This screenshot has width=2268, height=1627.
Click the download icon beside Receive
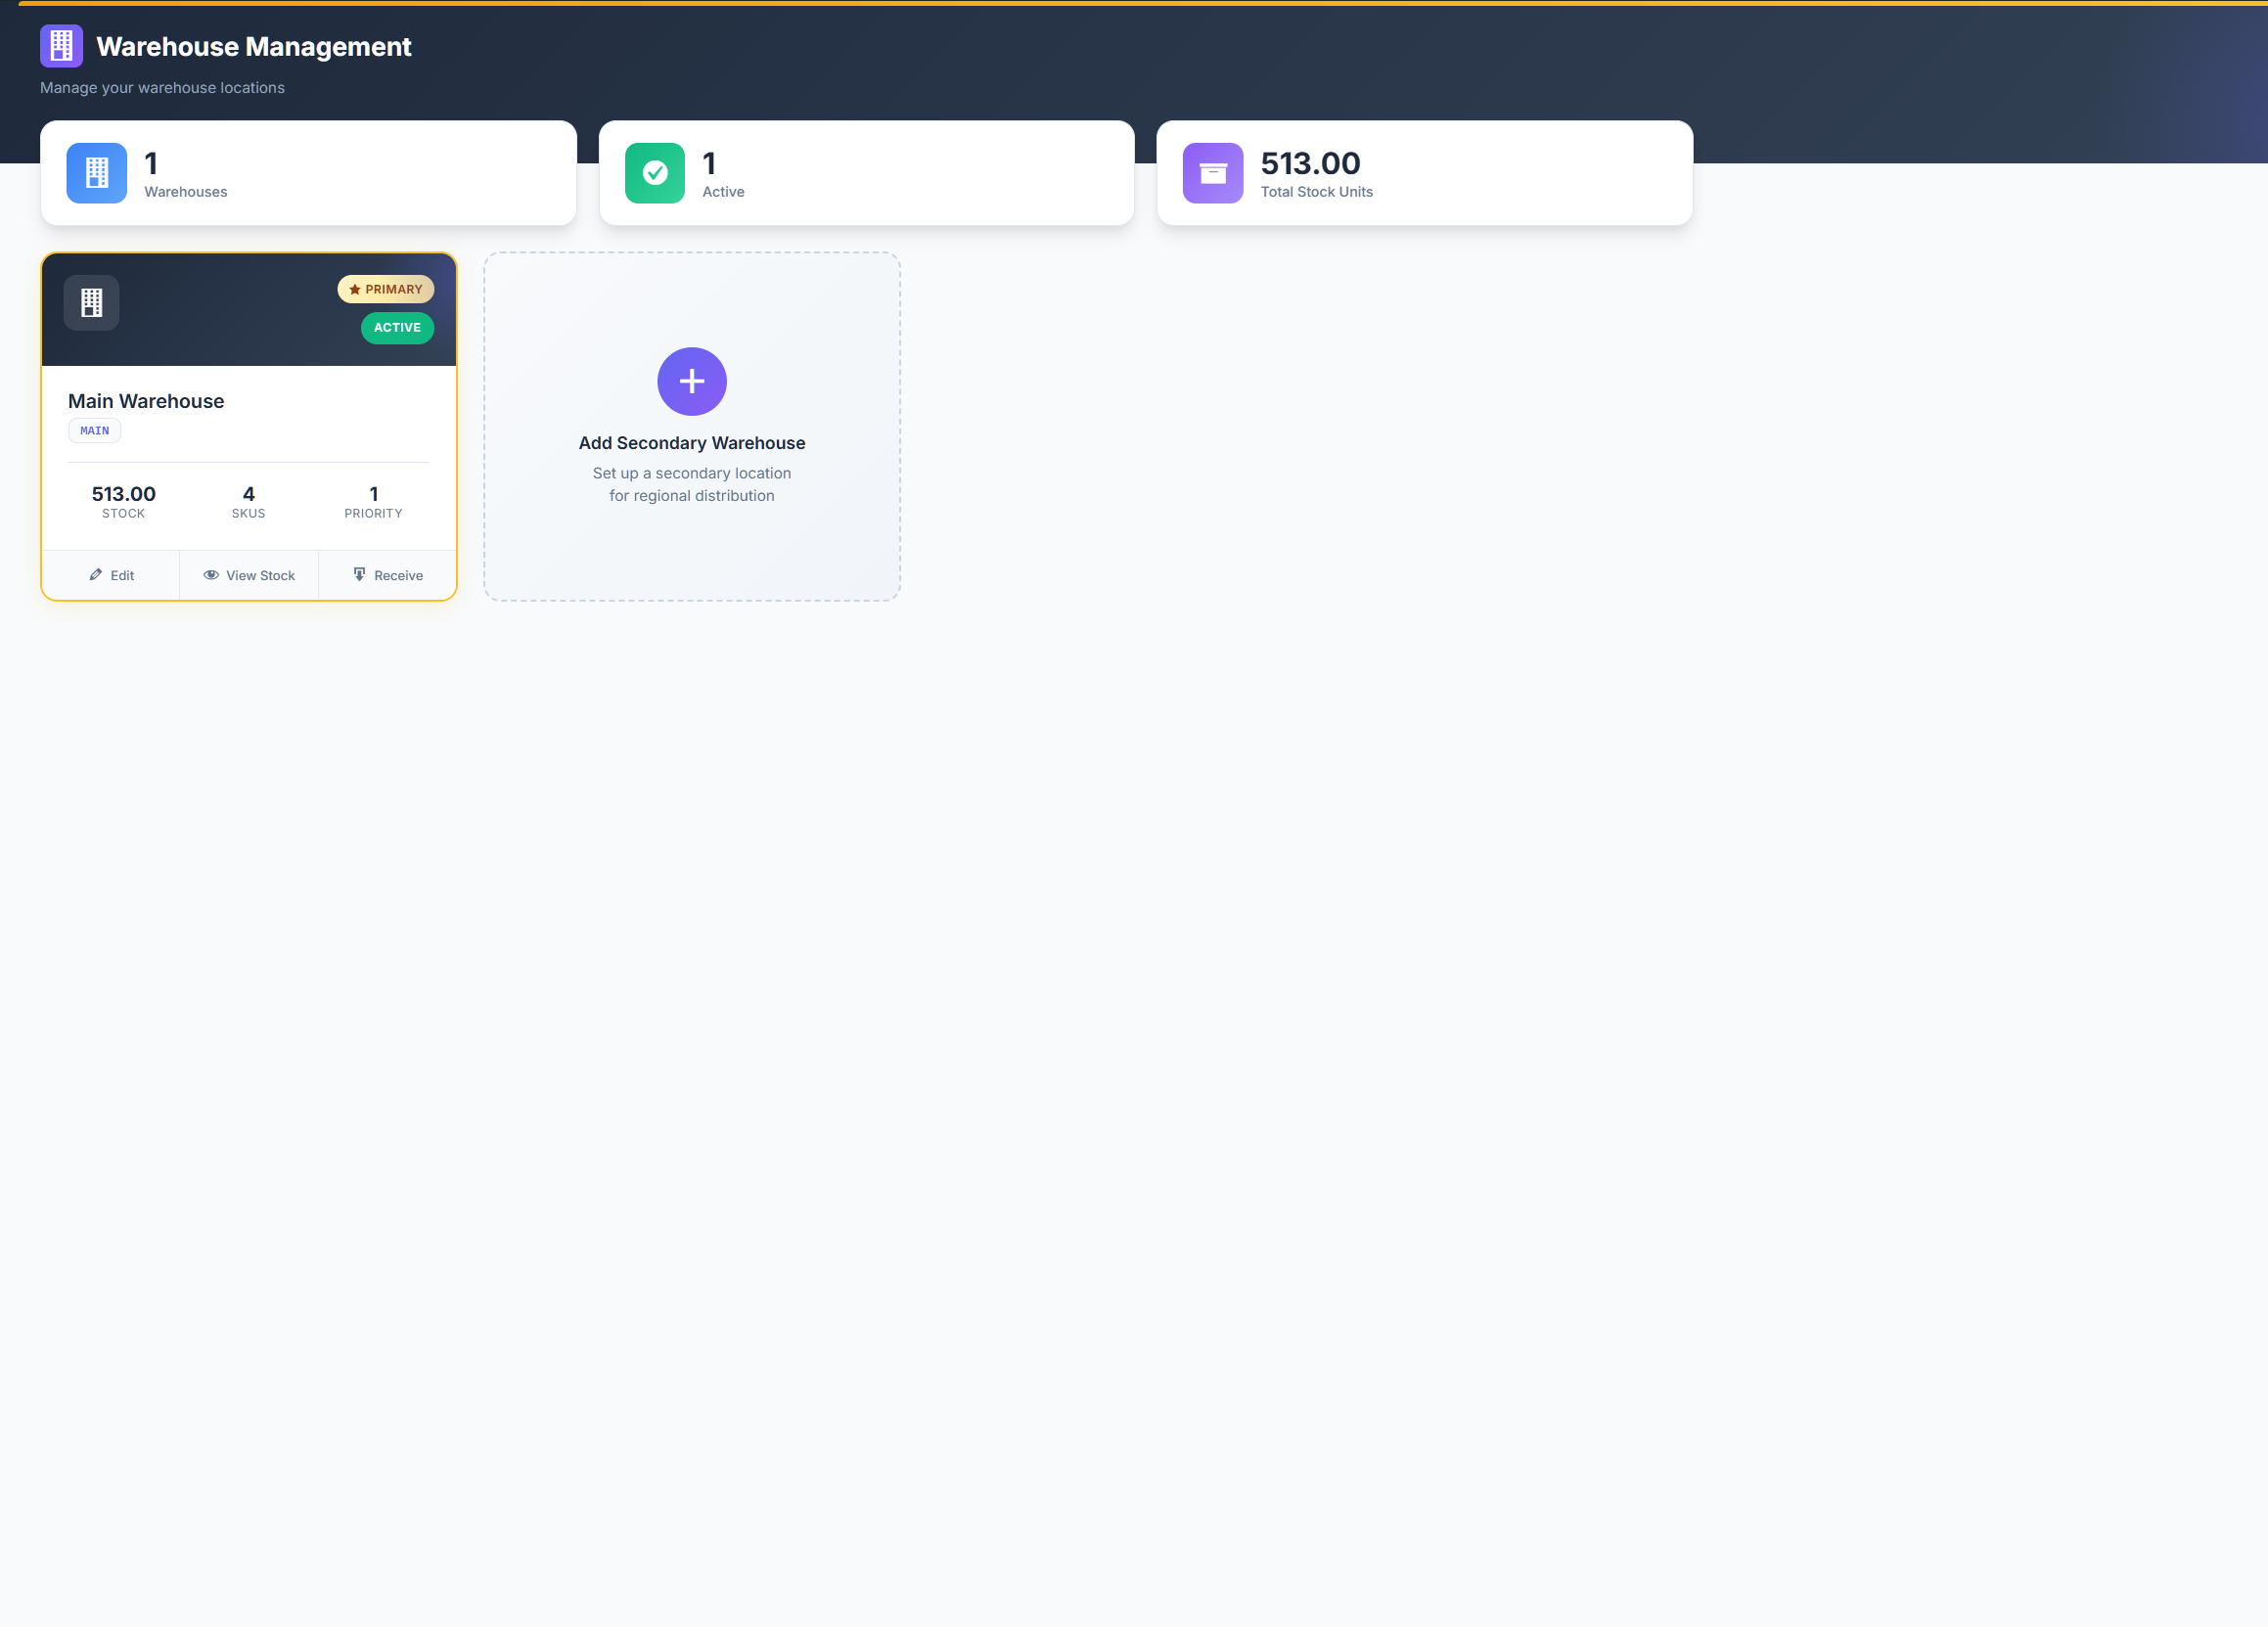coord(360,575)
